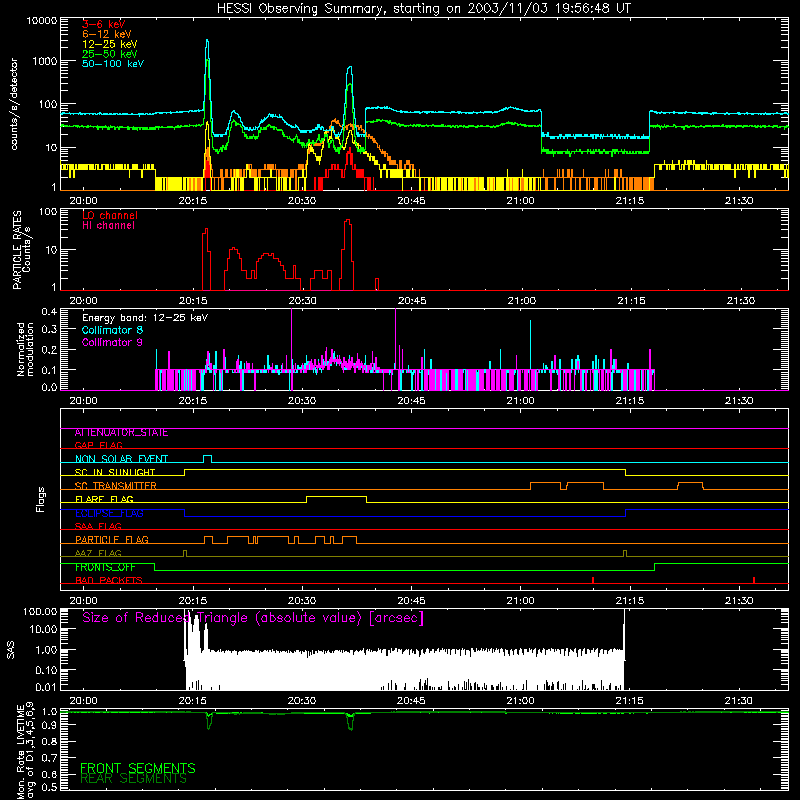Click the SAA_FLAG label
The width and height of the screenshot is (800, 800).
(x=98, y=526)
